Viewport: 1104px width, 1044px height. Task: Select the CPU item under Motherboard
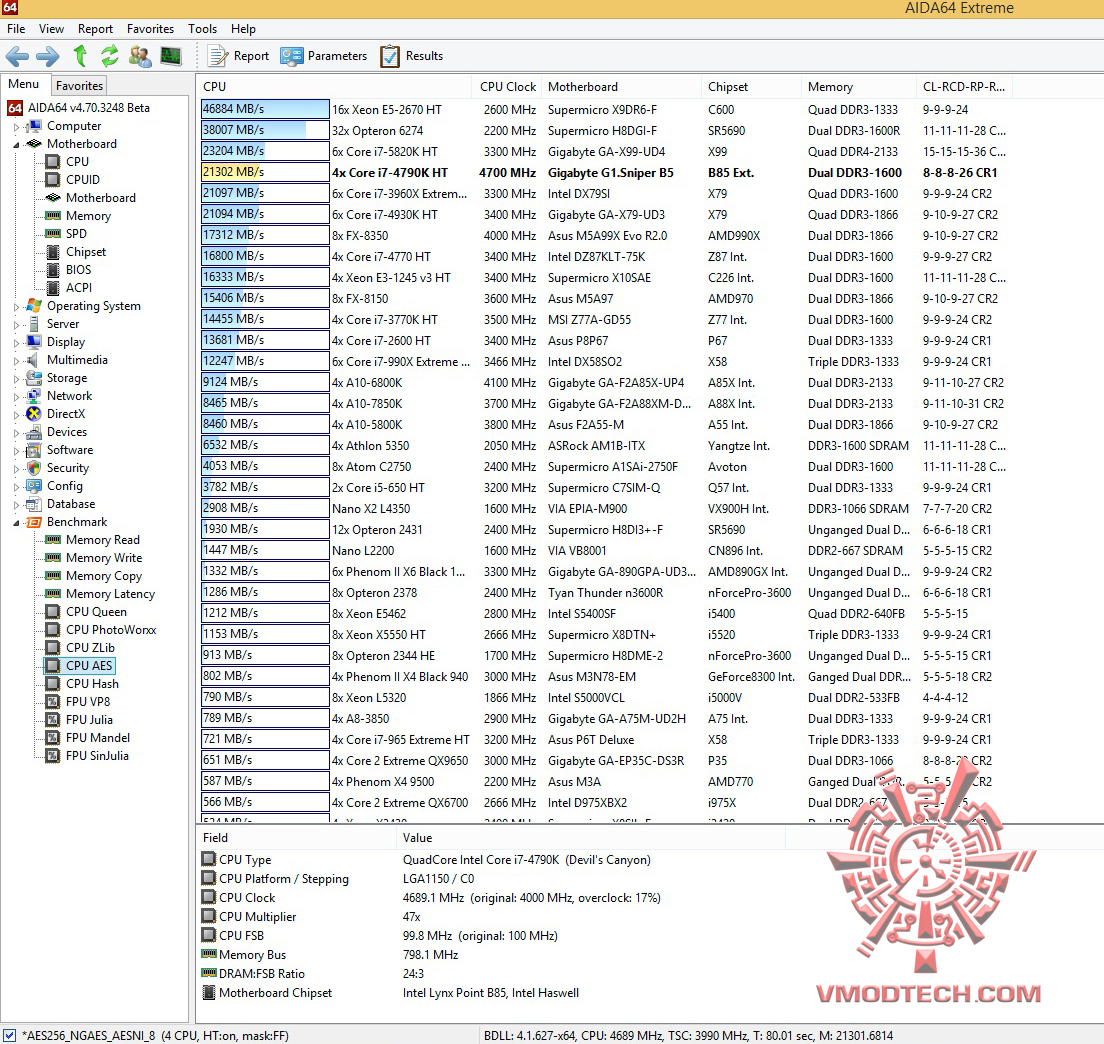pos(77,161)
